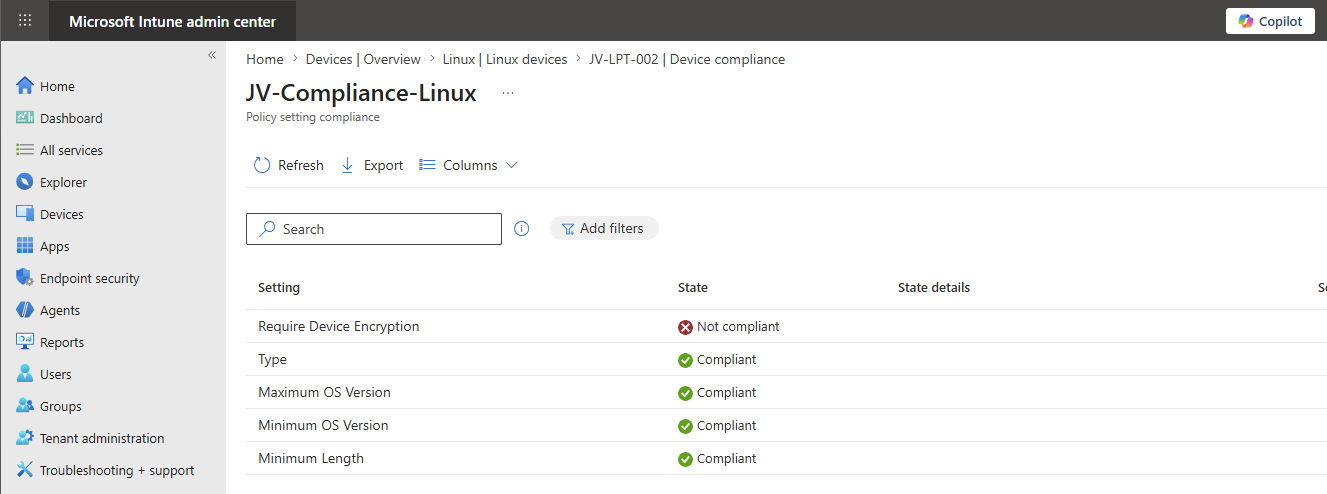Click the Not compliant state text

(x=738, y=326)
